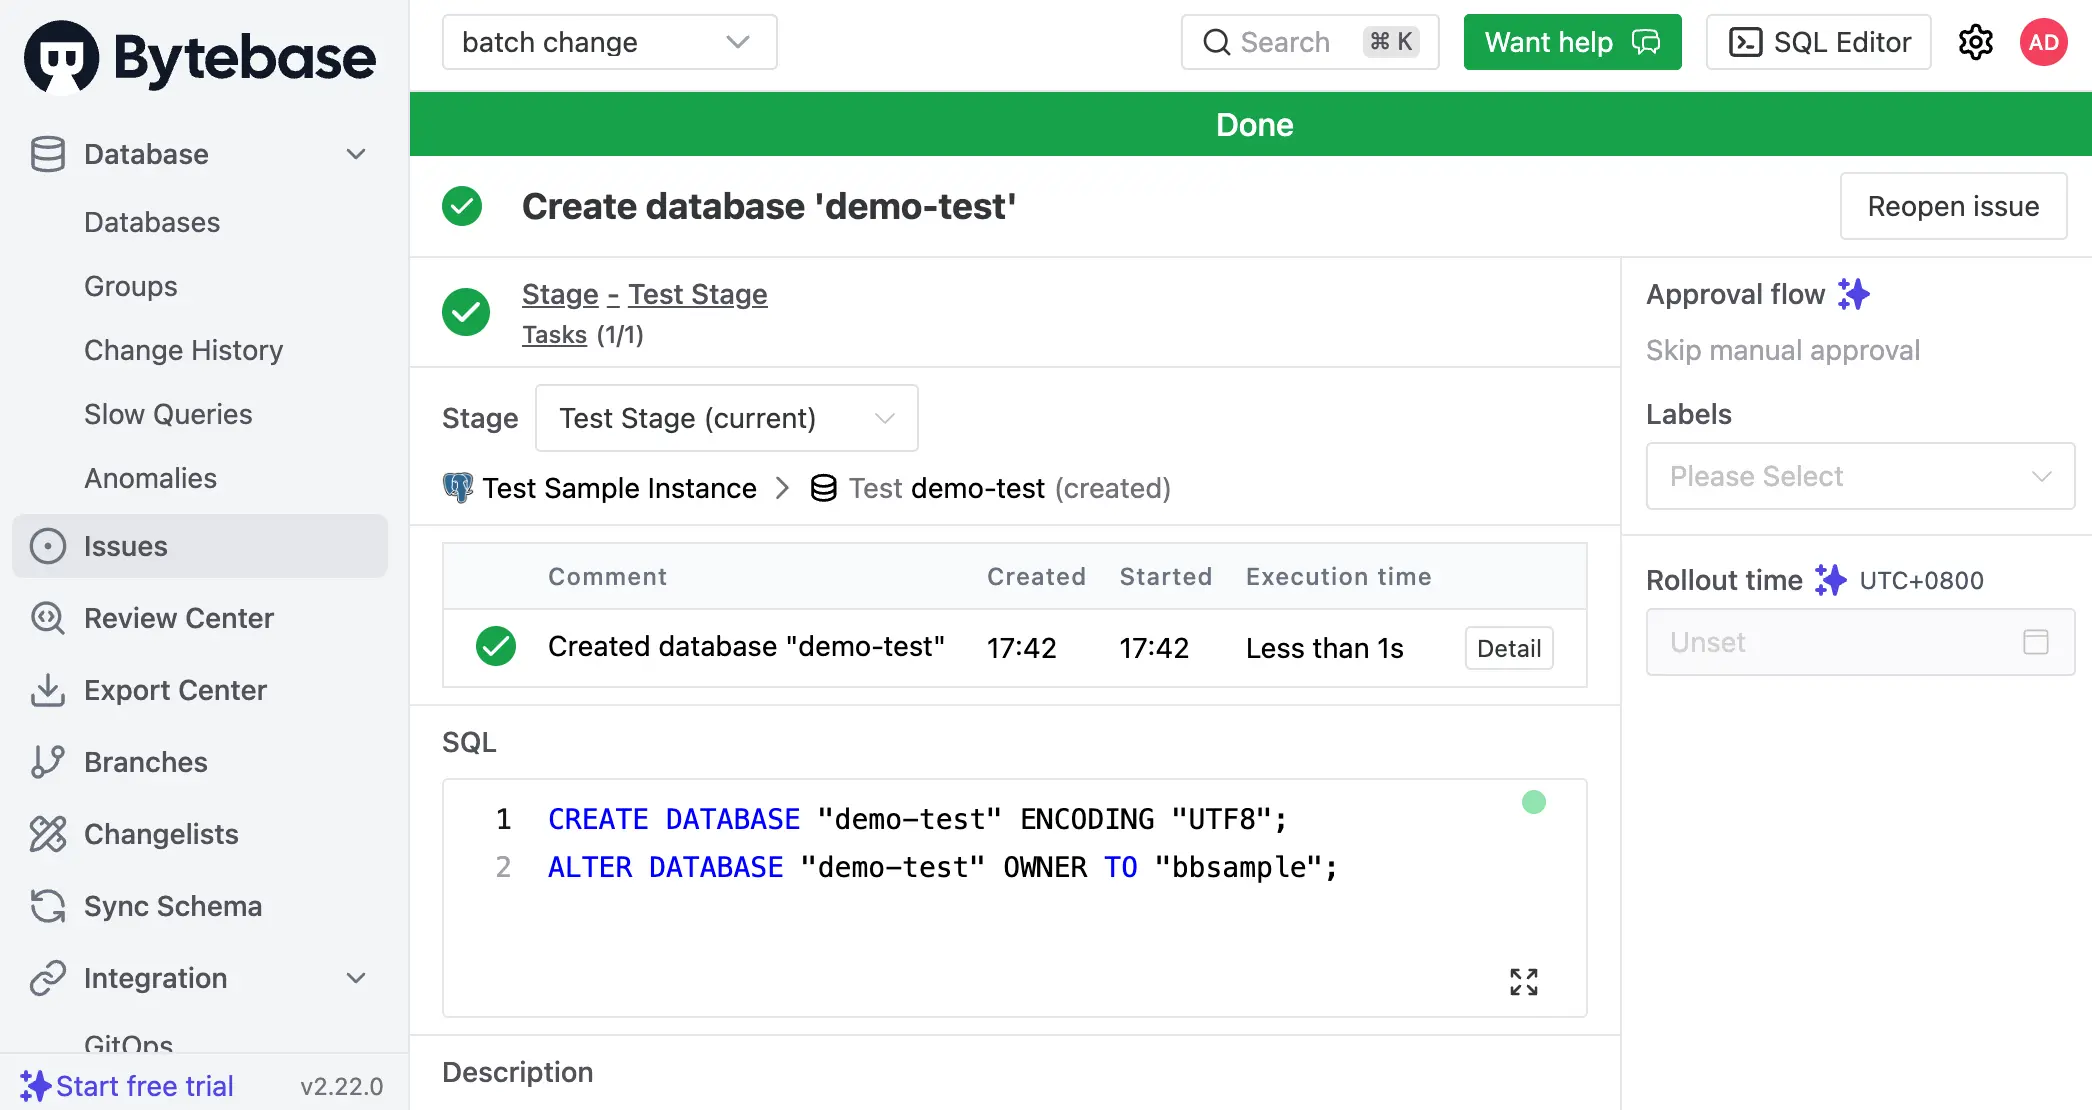
Task: Click the Search input field
Action: tap(1309, 42)
